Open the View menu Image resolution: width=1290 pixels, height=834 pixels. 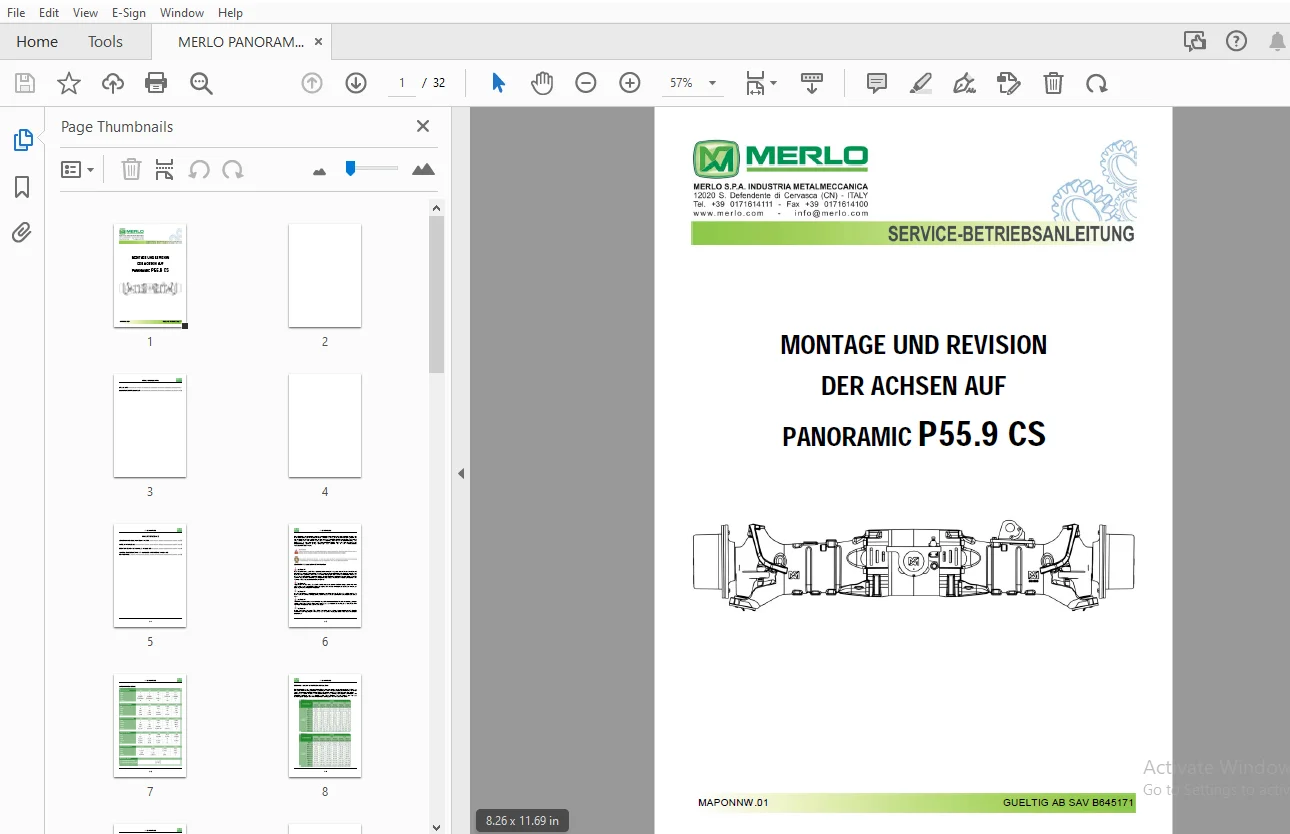point(86,13)
